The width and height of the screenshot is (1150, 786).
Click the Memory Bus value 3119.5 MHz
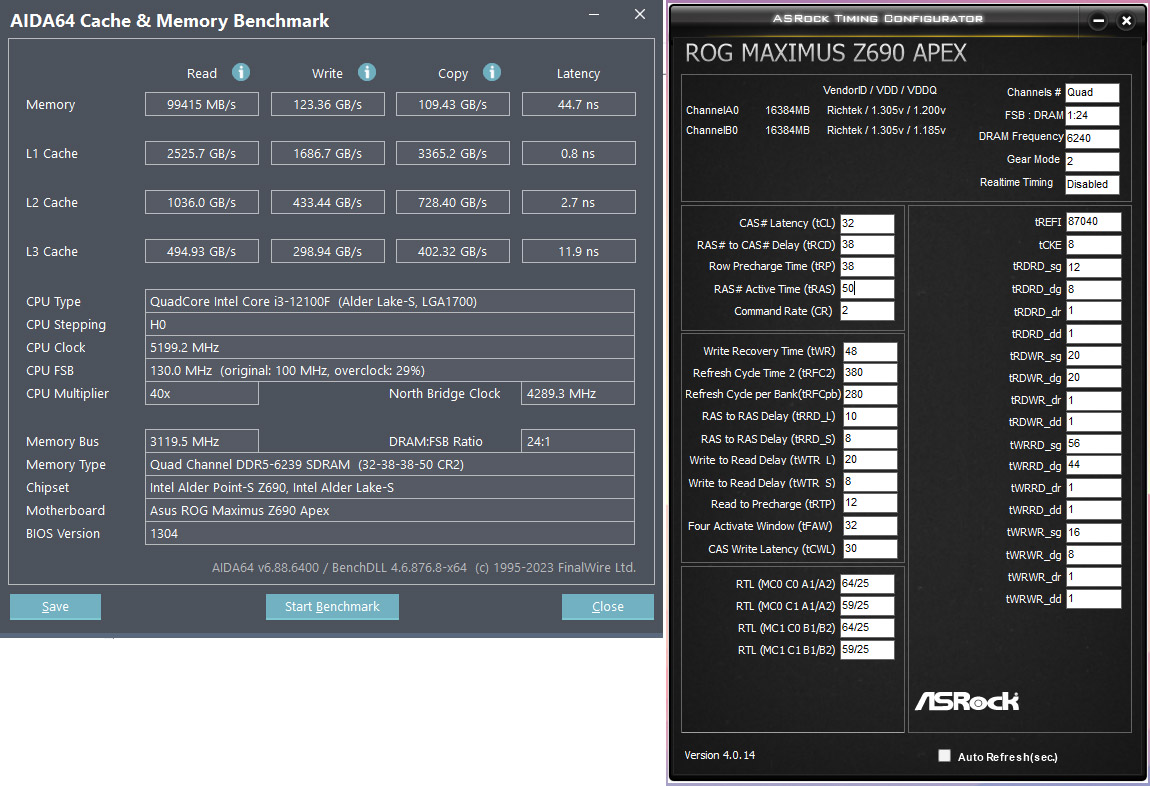click(202, 441)
